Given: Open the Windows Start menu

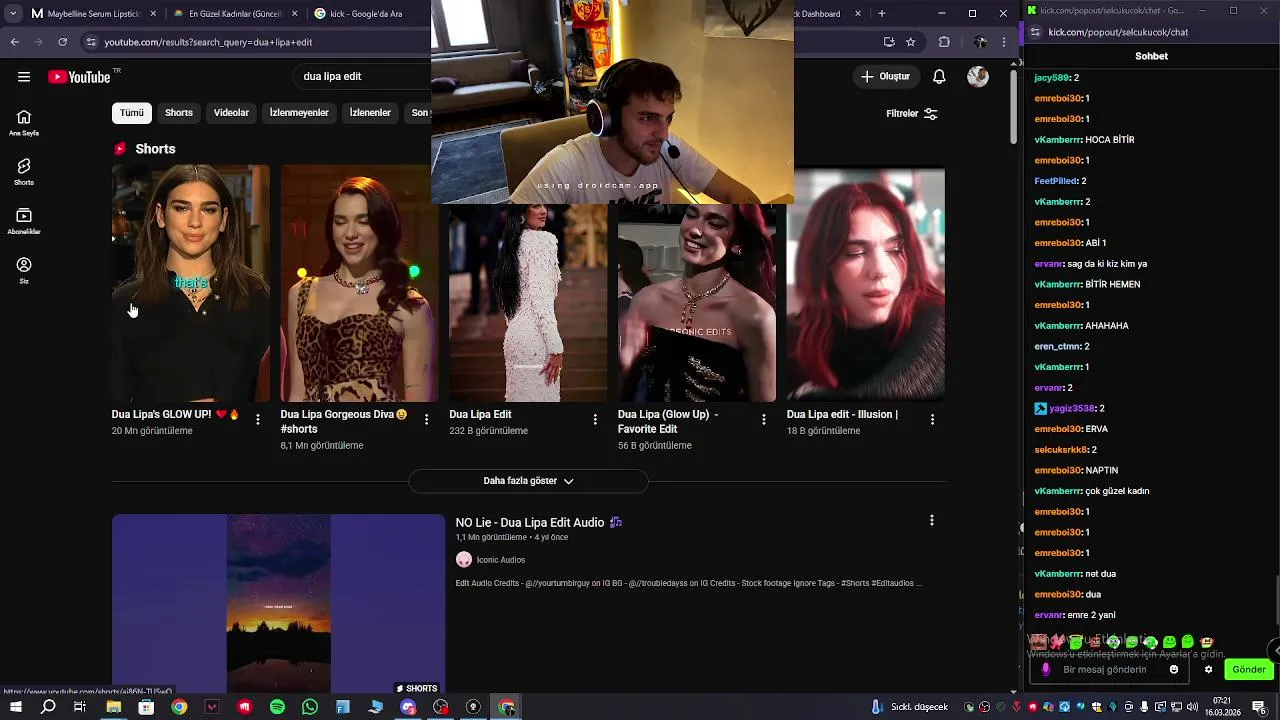Looking at the screenshot, I should click(x=15, y=707).
